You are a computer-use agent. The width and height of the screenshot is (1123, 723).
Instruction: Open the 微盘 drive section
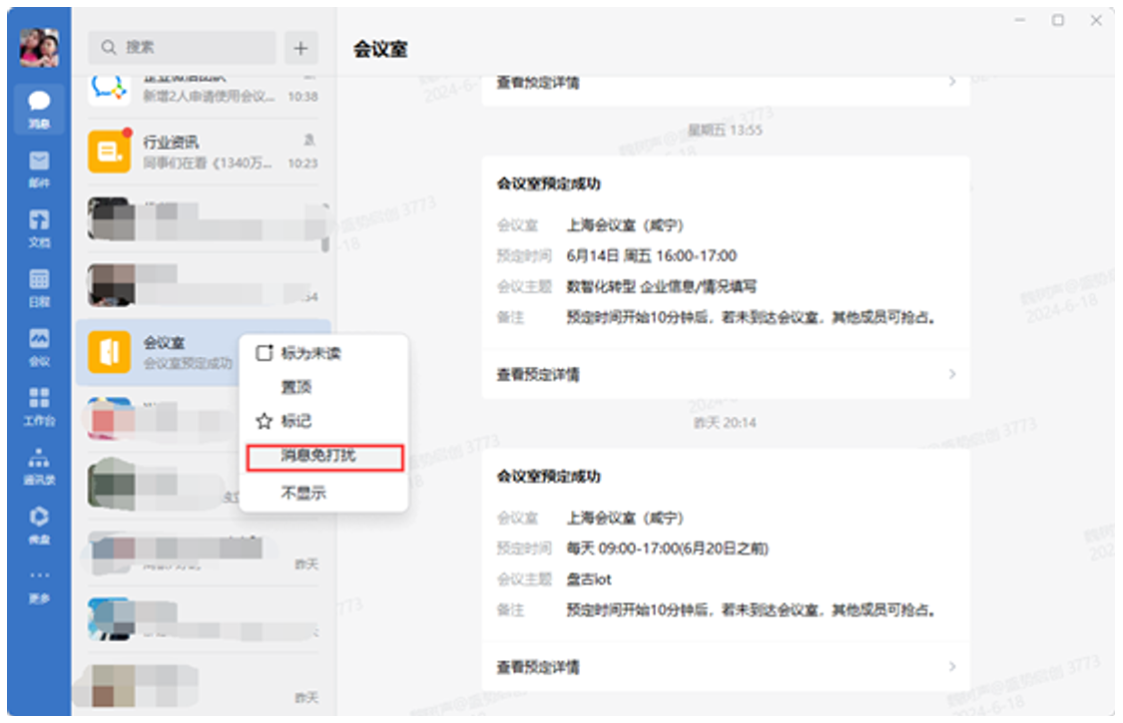tap(39, 526)
